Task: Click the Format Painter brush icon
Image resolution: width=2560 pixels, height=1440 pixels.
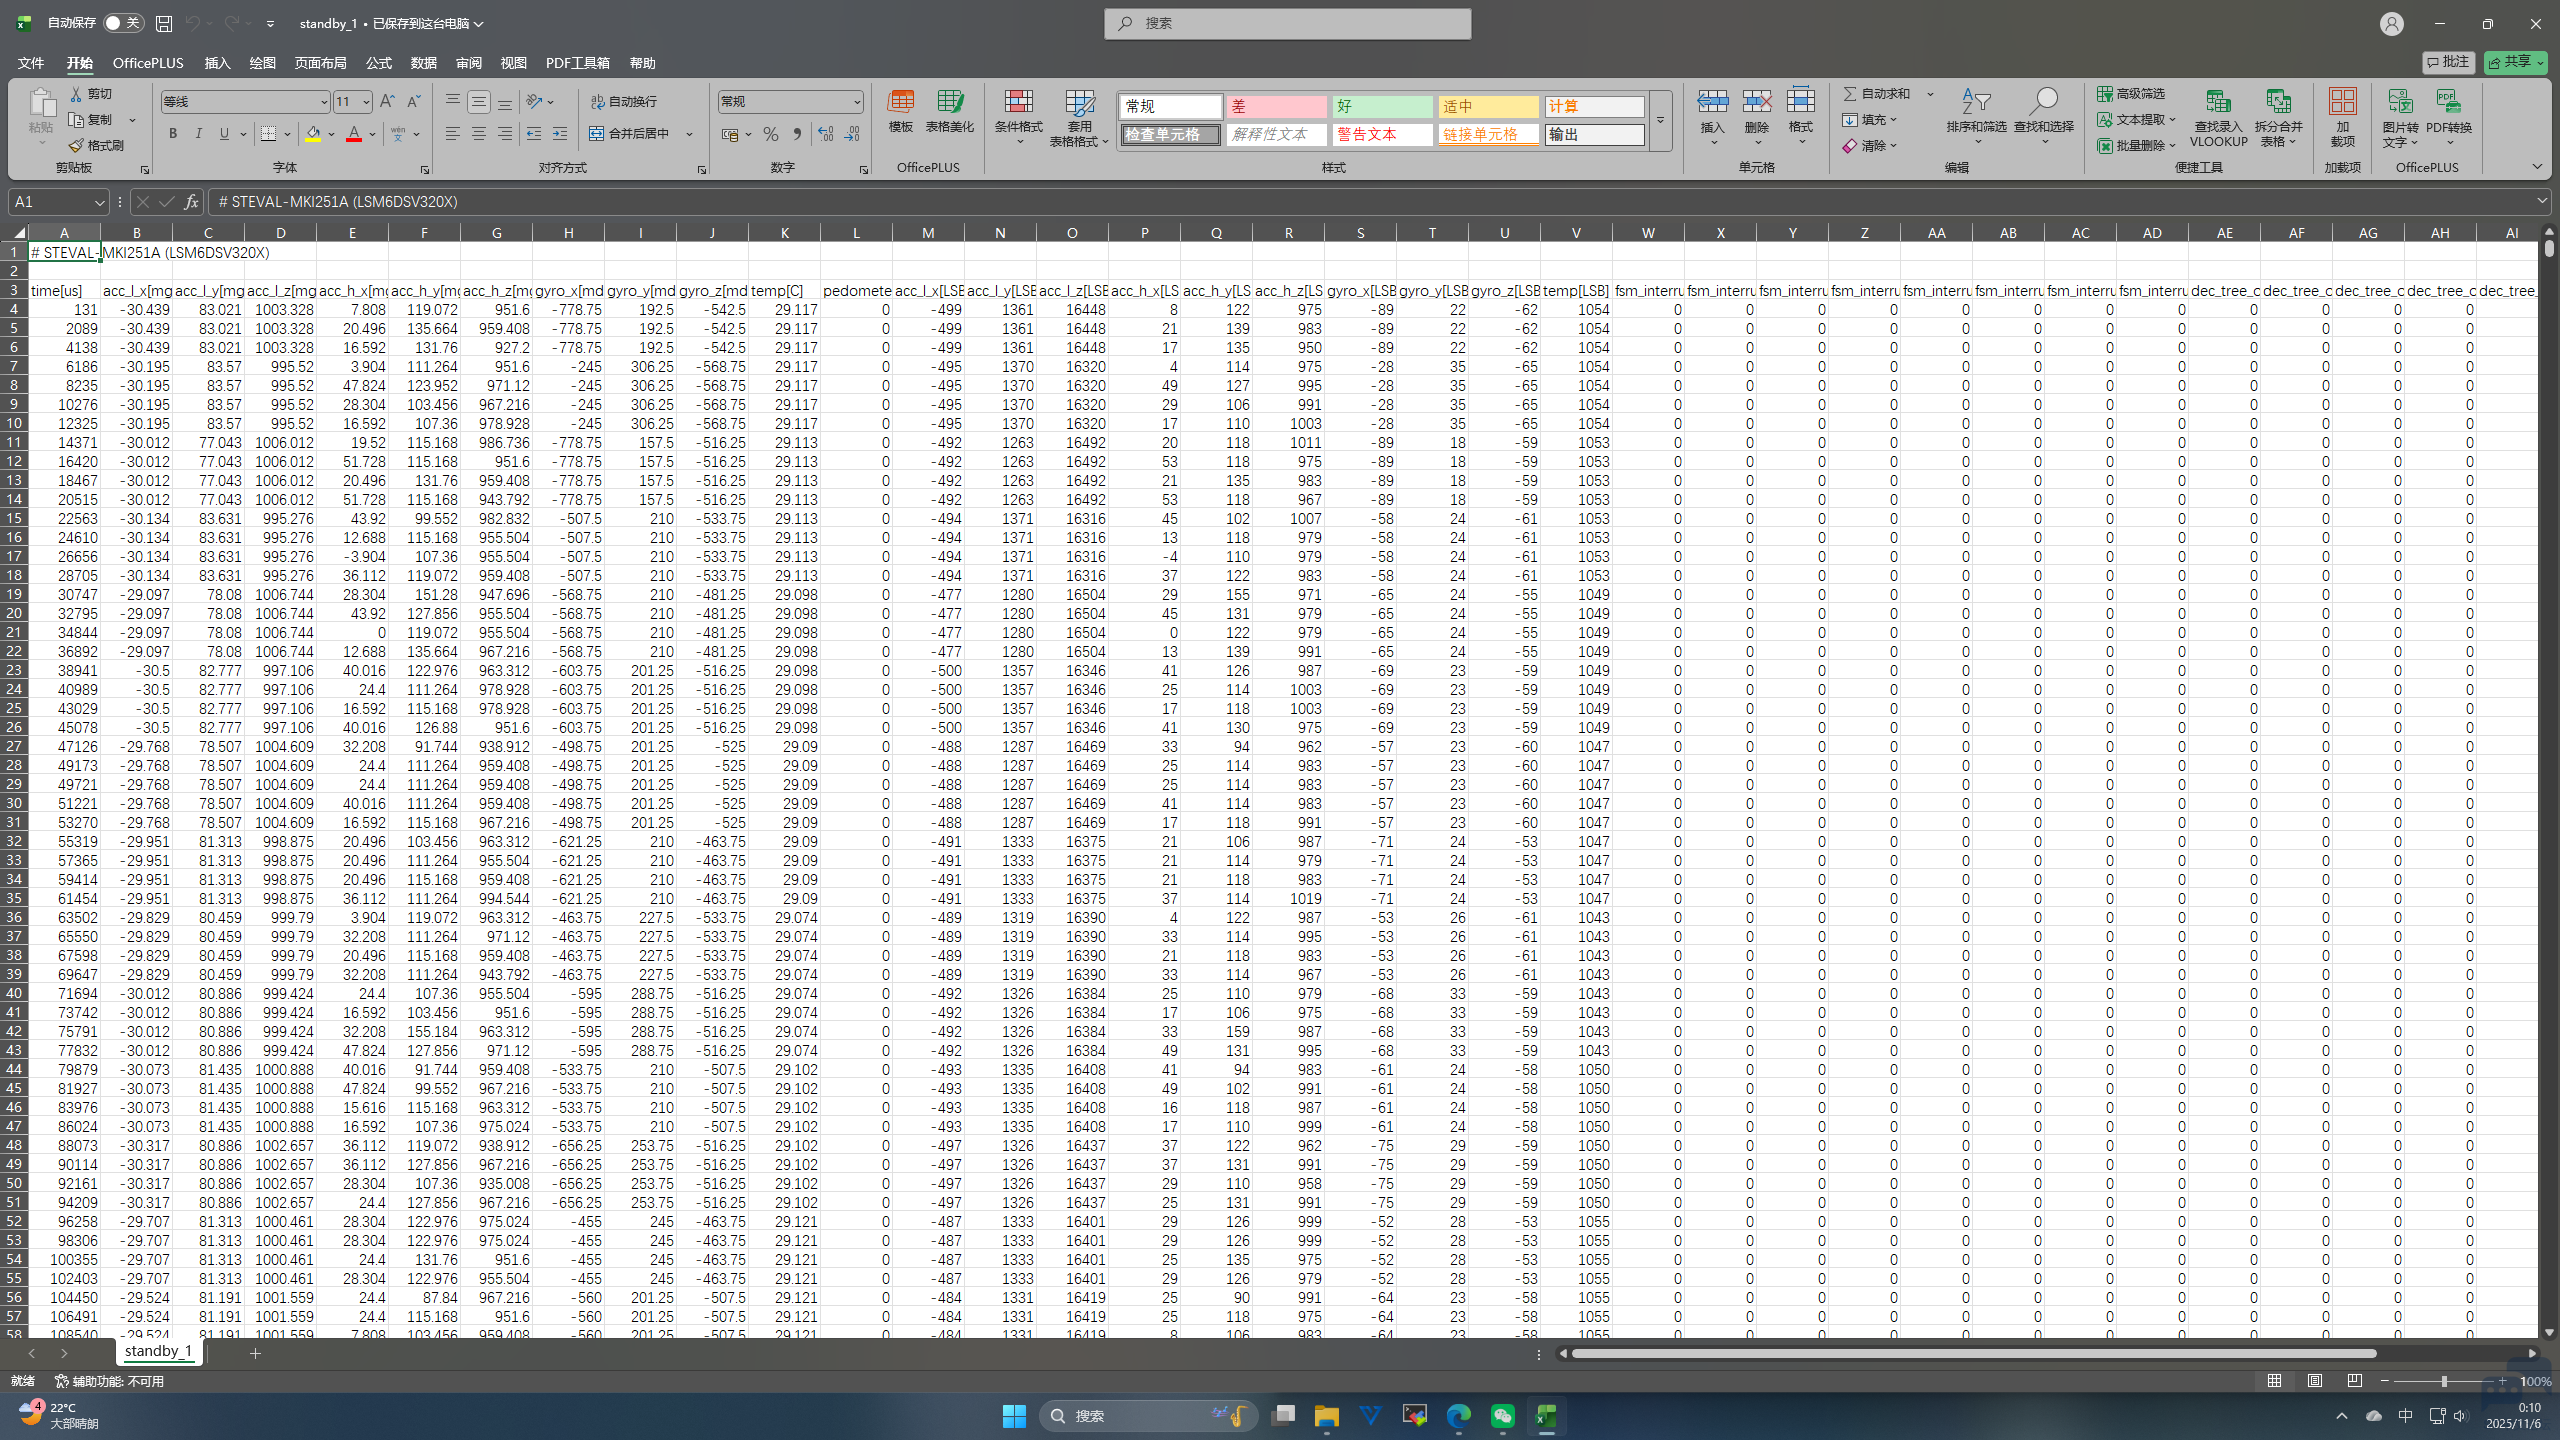Action: (77, 146)
